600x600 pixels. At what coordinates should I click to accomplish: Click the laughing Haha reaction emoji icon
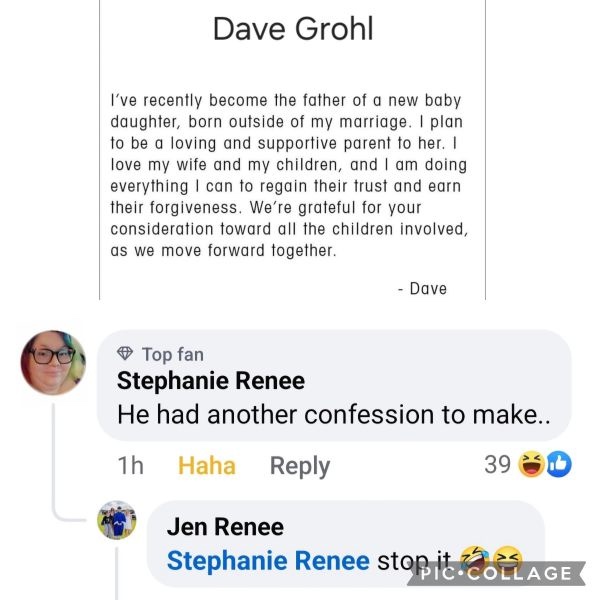pyautogui.click(x=531, y=465)
